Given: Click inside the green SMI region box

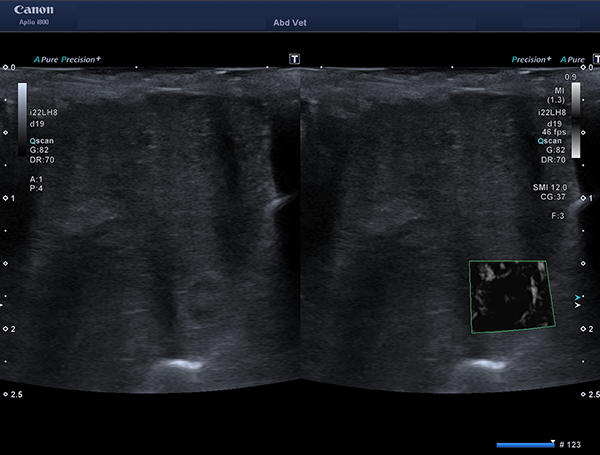Looking at the screenshot, I should point(512,297).
